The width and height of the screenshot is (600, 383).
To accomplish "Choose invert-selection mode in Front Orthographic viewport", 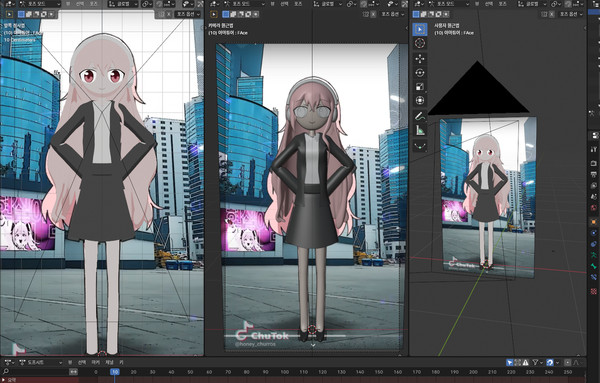I will (44, 14).
